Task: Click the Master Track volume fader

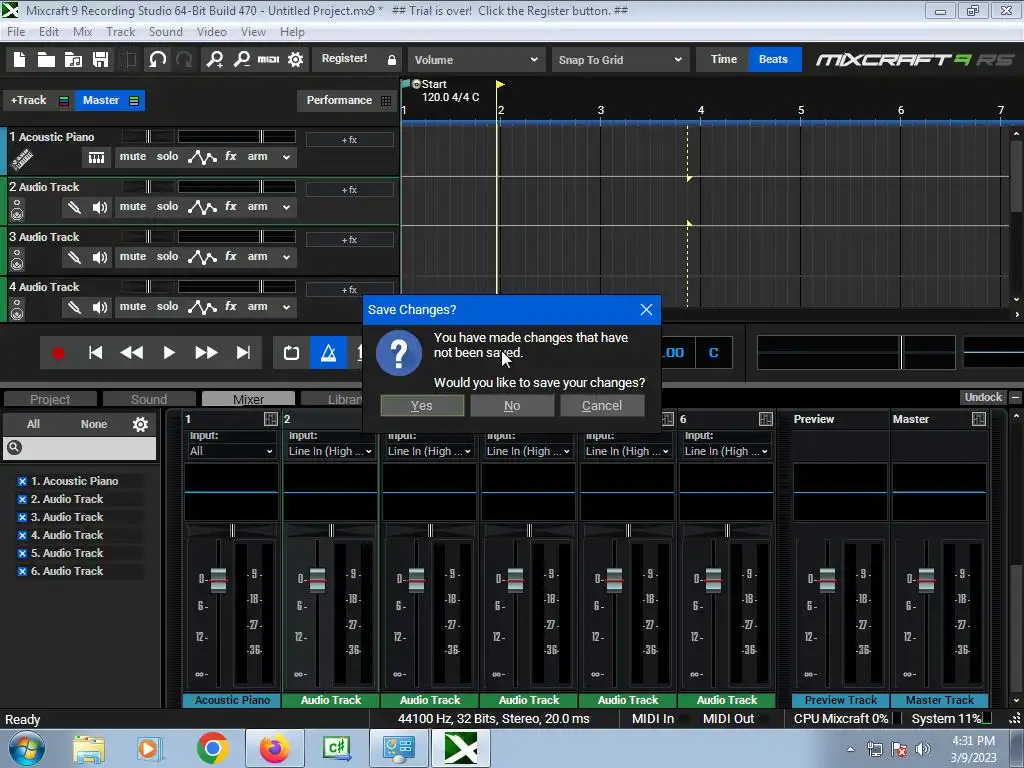Action: coord(927,579)
